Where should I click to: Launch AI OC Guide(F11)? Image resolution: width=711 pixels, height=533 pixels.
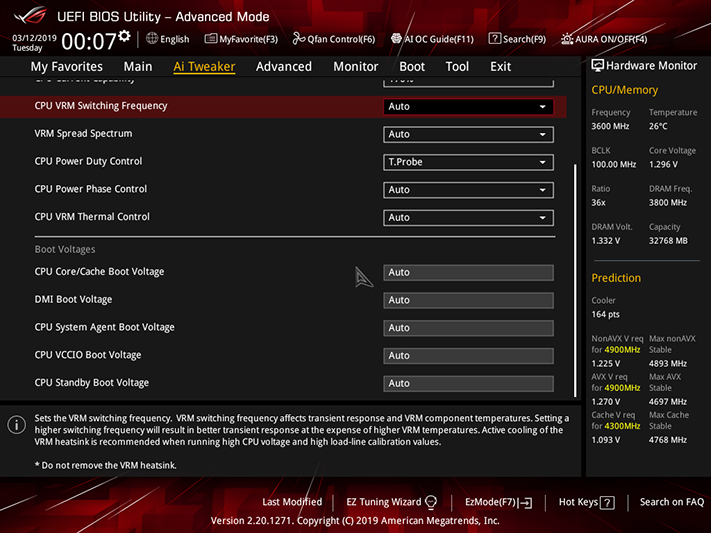(x=432, y=39)
